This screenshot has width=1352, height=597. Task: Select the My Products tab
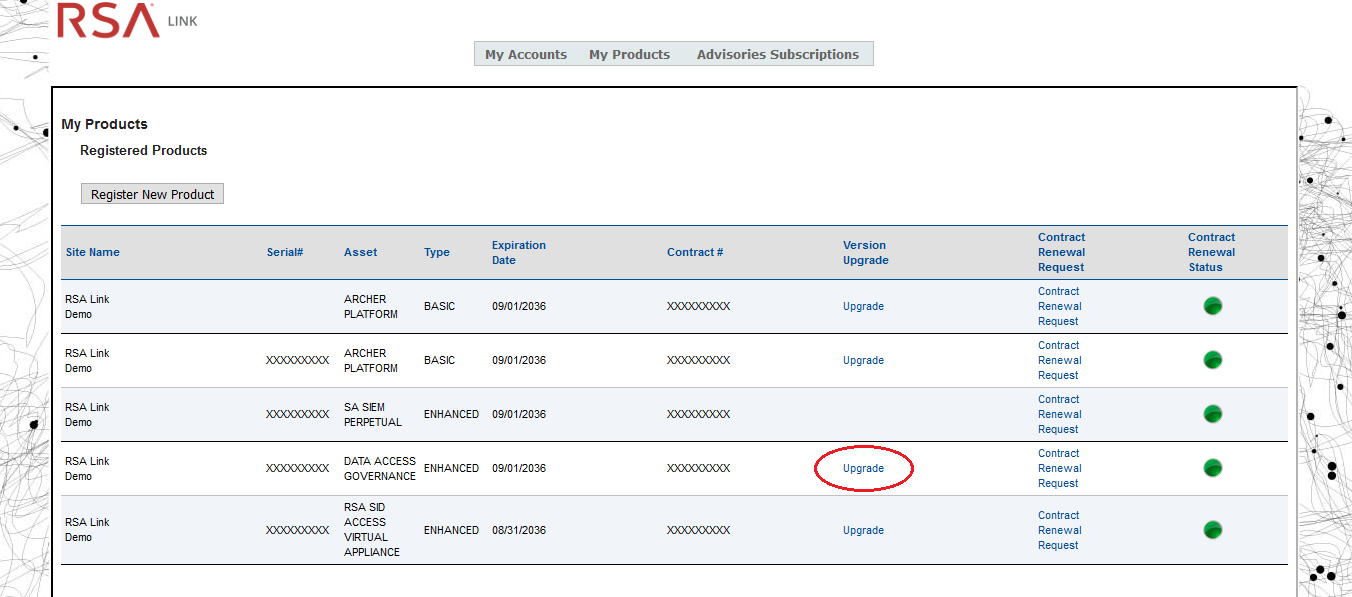click(x=629, y=54)
